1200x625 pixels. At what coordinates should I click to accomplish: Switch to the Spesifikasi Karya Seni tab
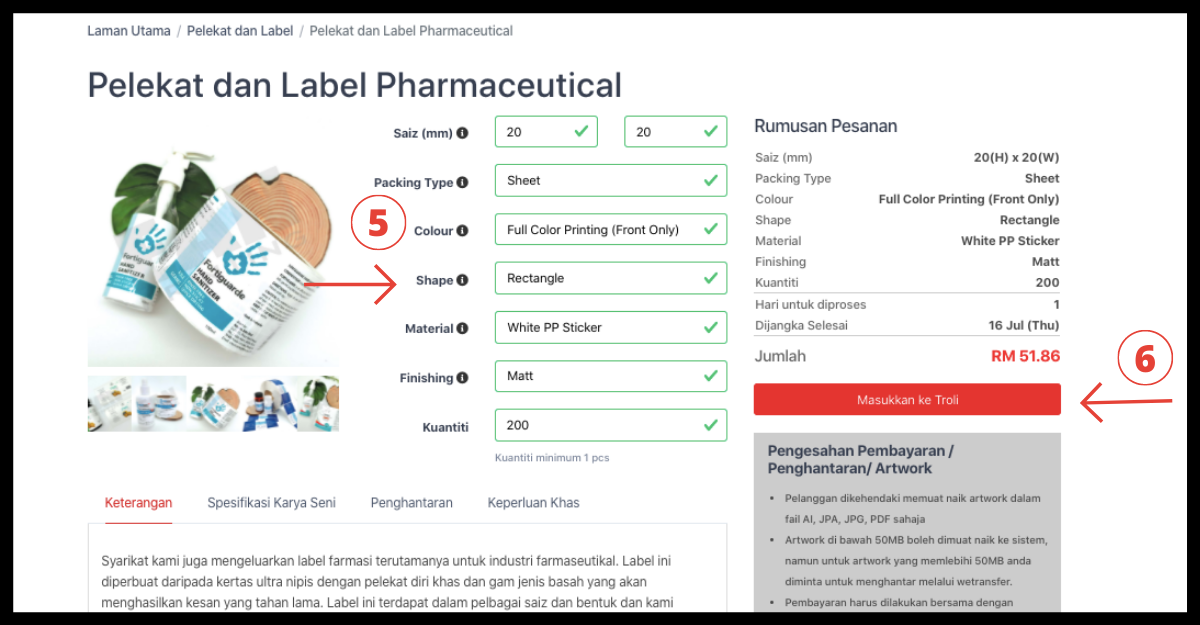click(x=271, y=503)
